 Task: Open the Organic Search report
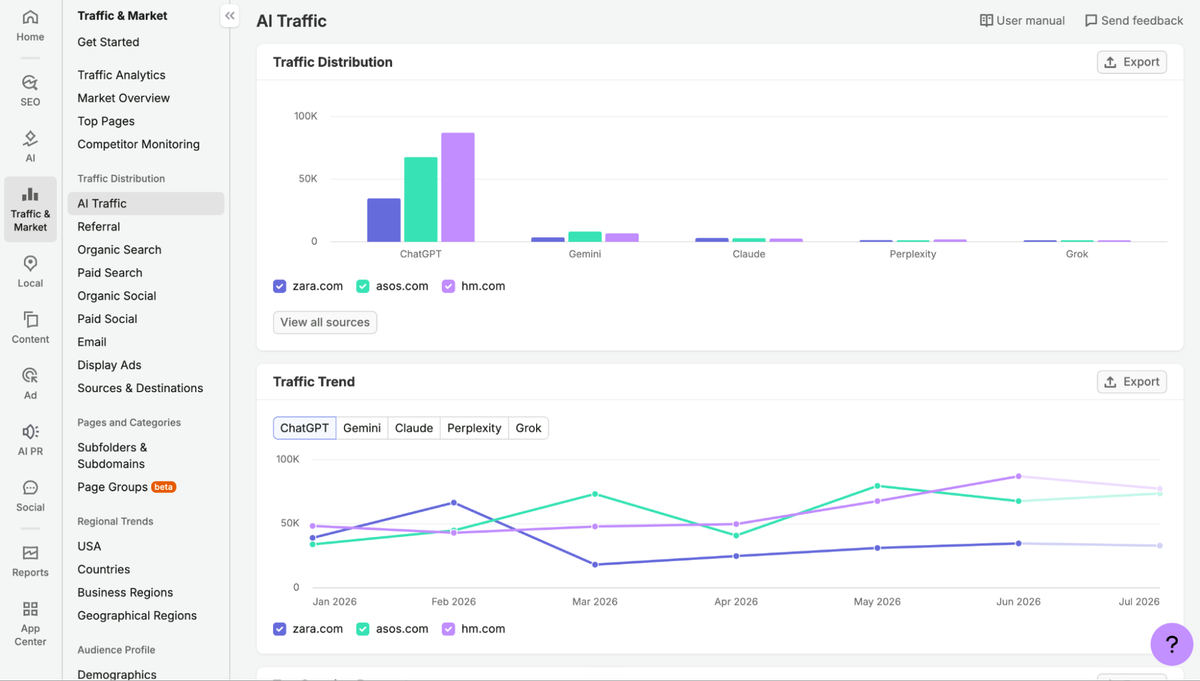(x=119, y=250)
